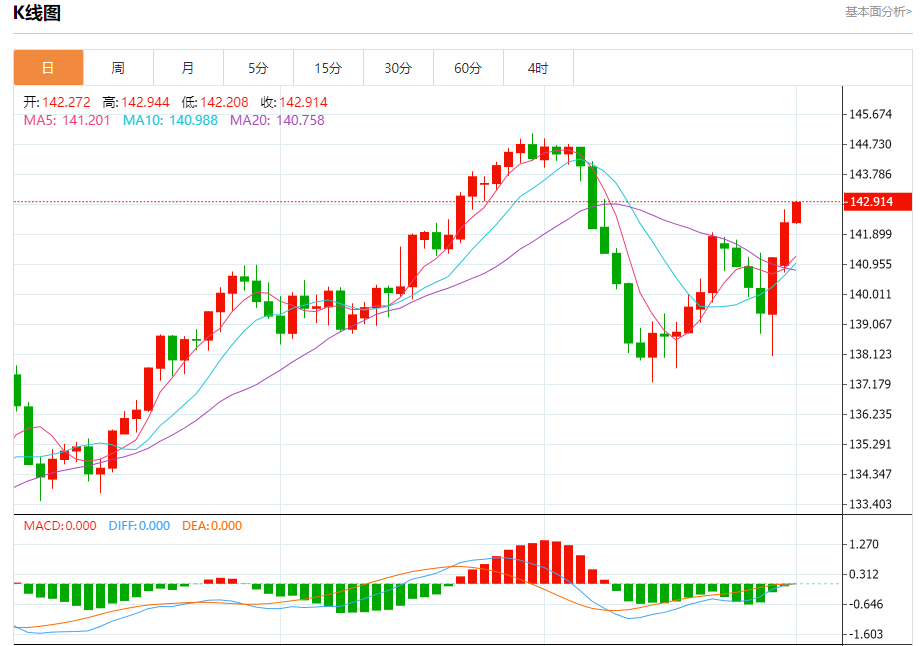Click the K线图 heading

37,12
